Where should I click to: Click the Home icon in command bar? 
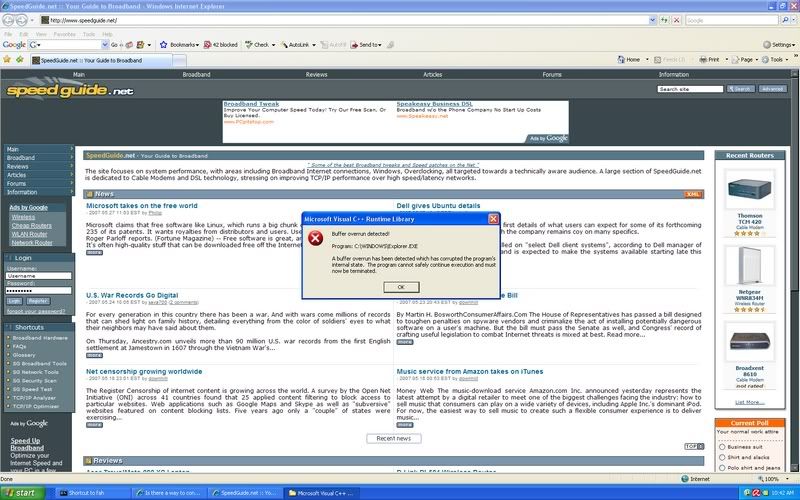pyautogui.click(x=621, y=60)
